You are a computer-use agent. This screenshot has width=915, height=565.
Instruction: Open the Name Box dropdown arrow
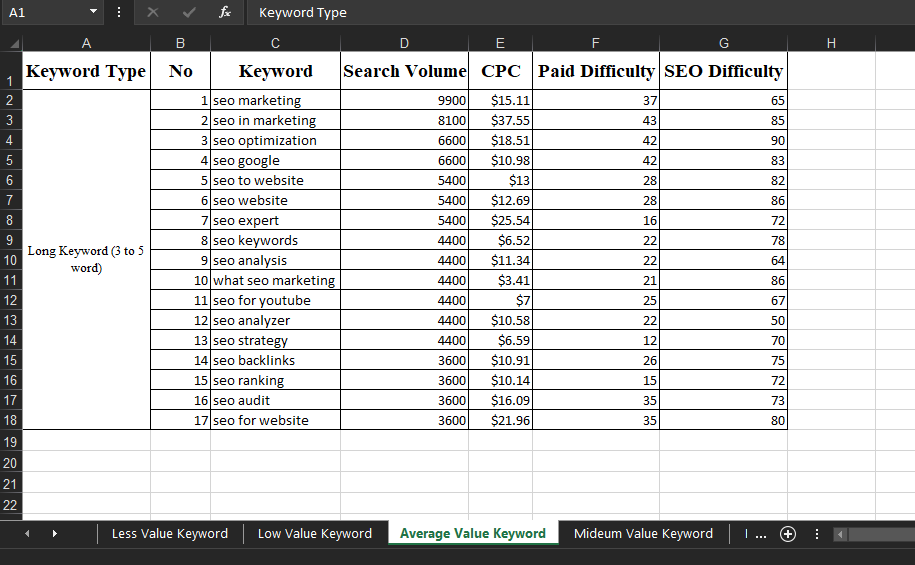[93, 13]
